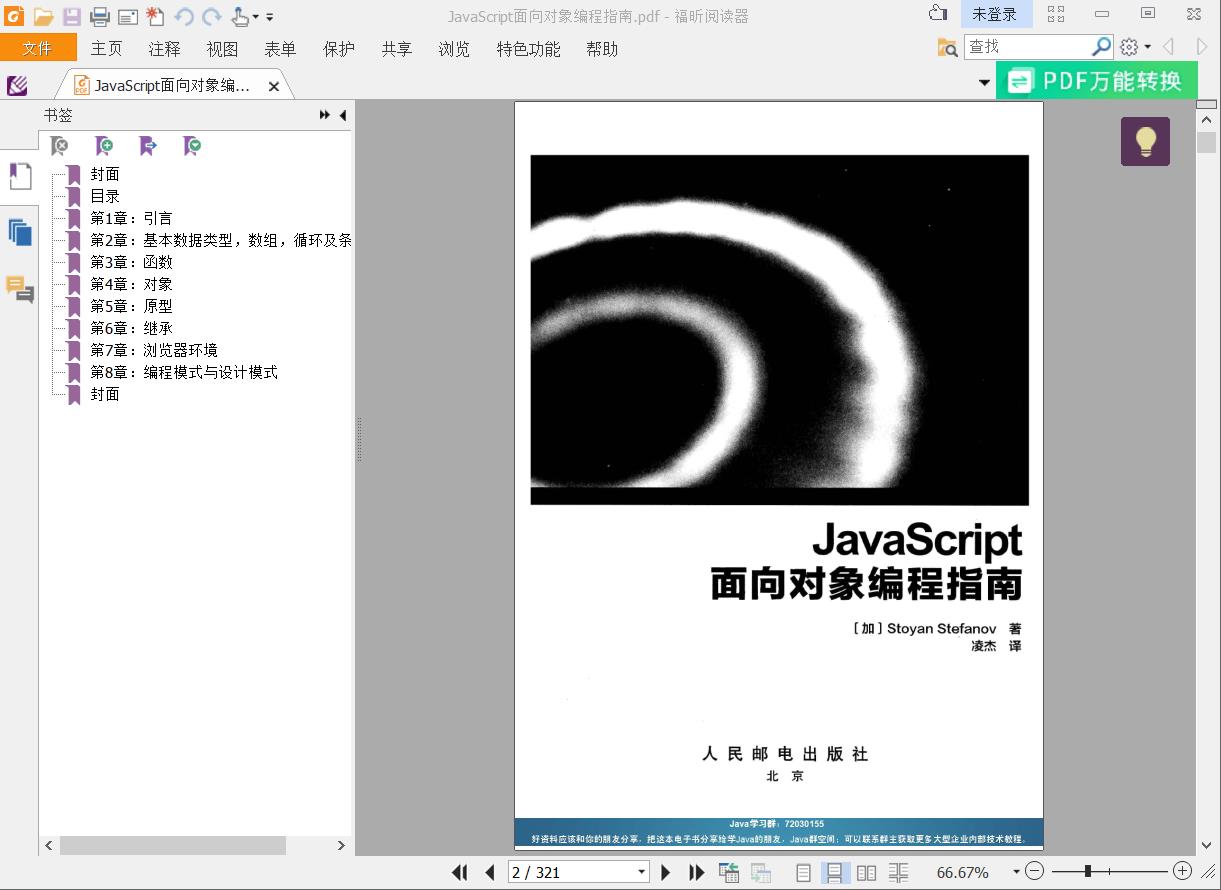1221x890 pixels.
Task: Click the bookmark options check icon
Action: tap(192, 146)
